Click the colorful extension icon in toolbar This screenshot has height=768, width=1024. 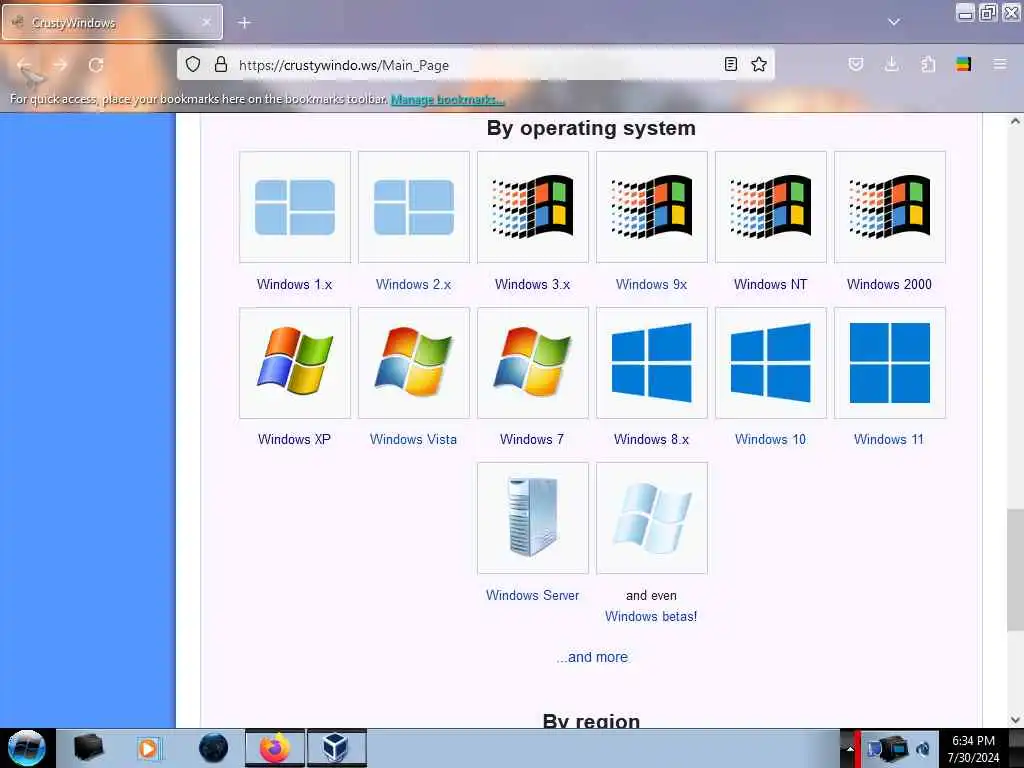coord(963,64)
